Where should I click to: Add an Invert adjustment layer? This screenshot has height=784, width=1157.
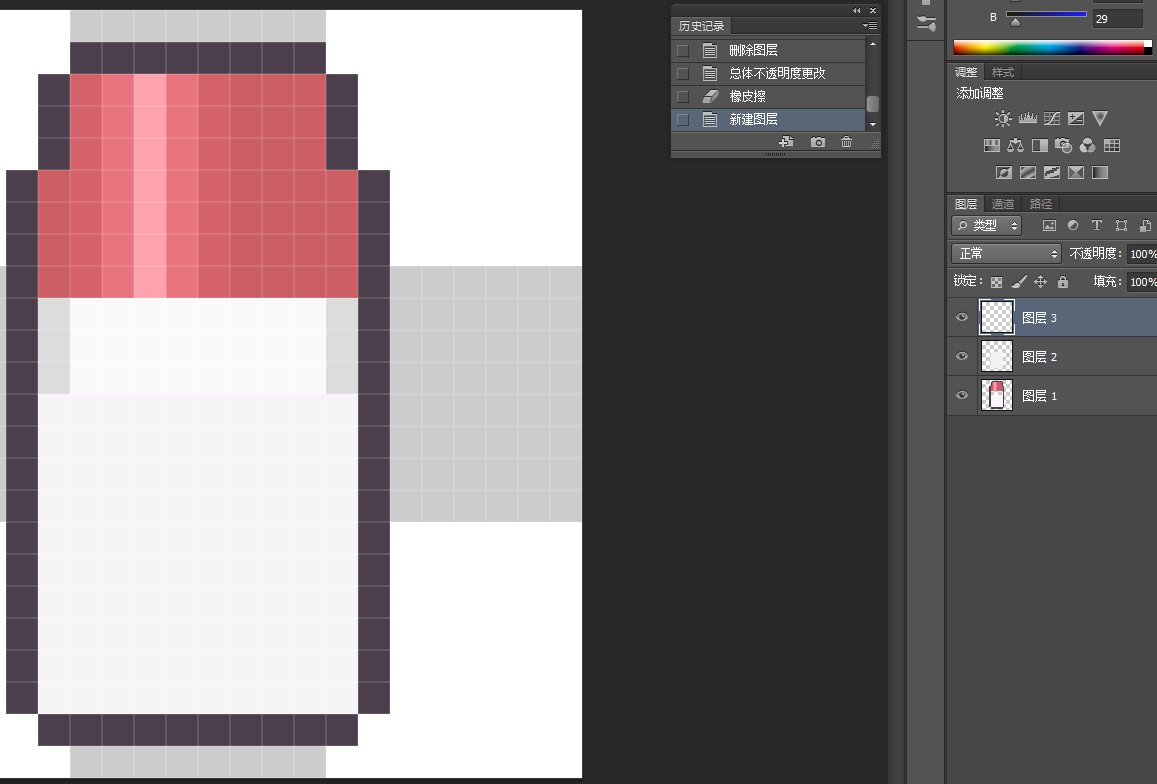tap(1004, 173)
